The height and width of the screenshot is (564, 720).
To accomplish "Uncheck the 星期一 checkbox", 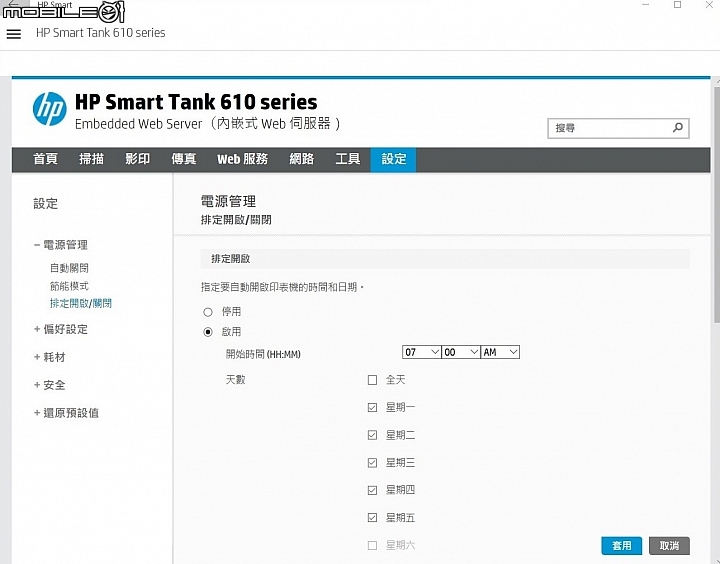I will pos(372,407).
